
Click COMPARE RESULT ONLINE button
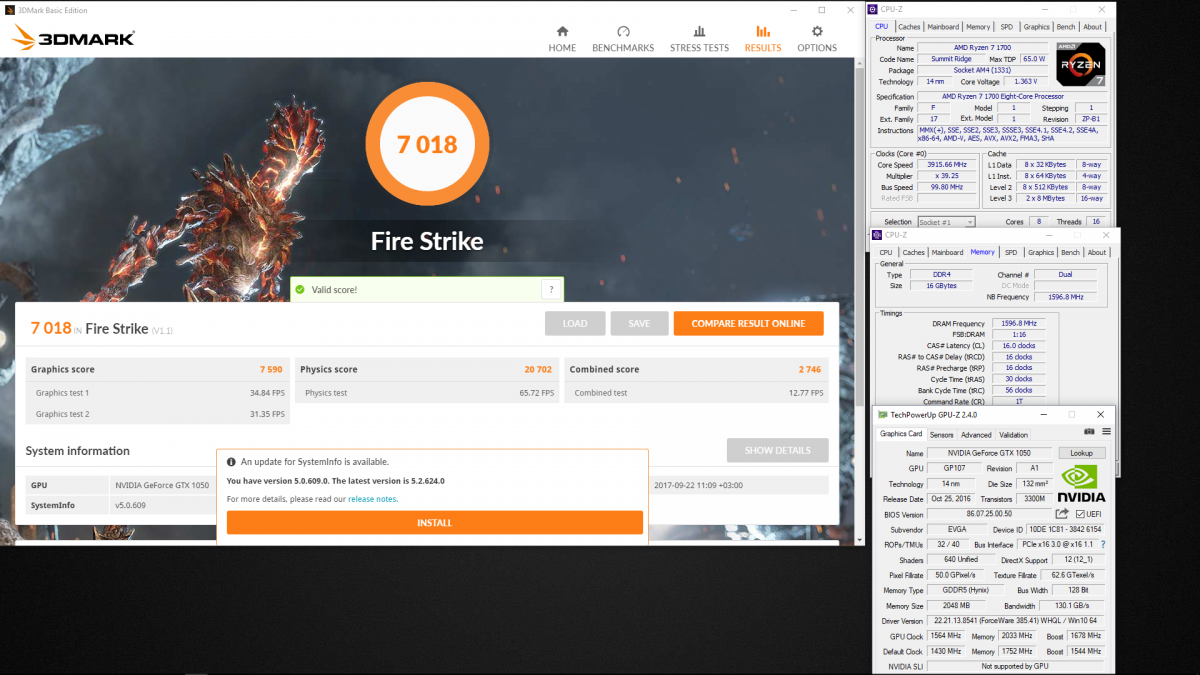(748, 323)
